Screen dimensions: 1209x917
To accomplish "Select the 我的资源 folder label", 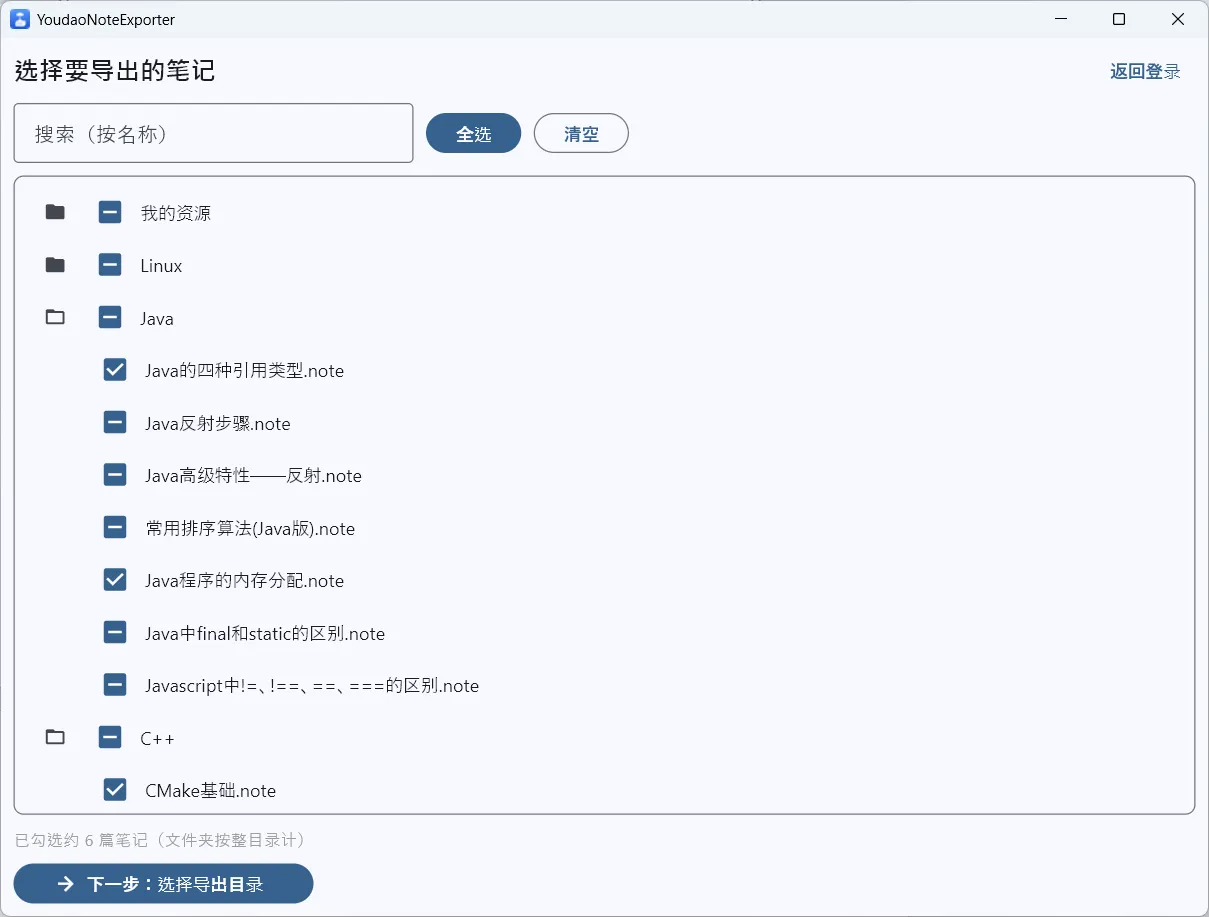I will [175, 213].
